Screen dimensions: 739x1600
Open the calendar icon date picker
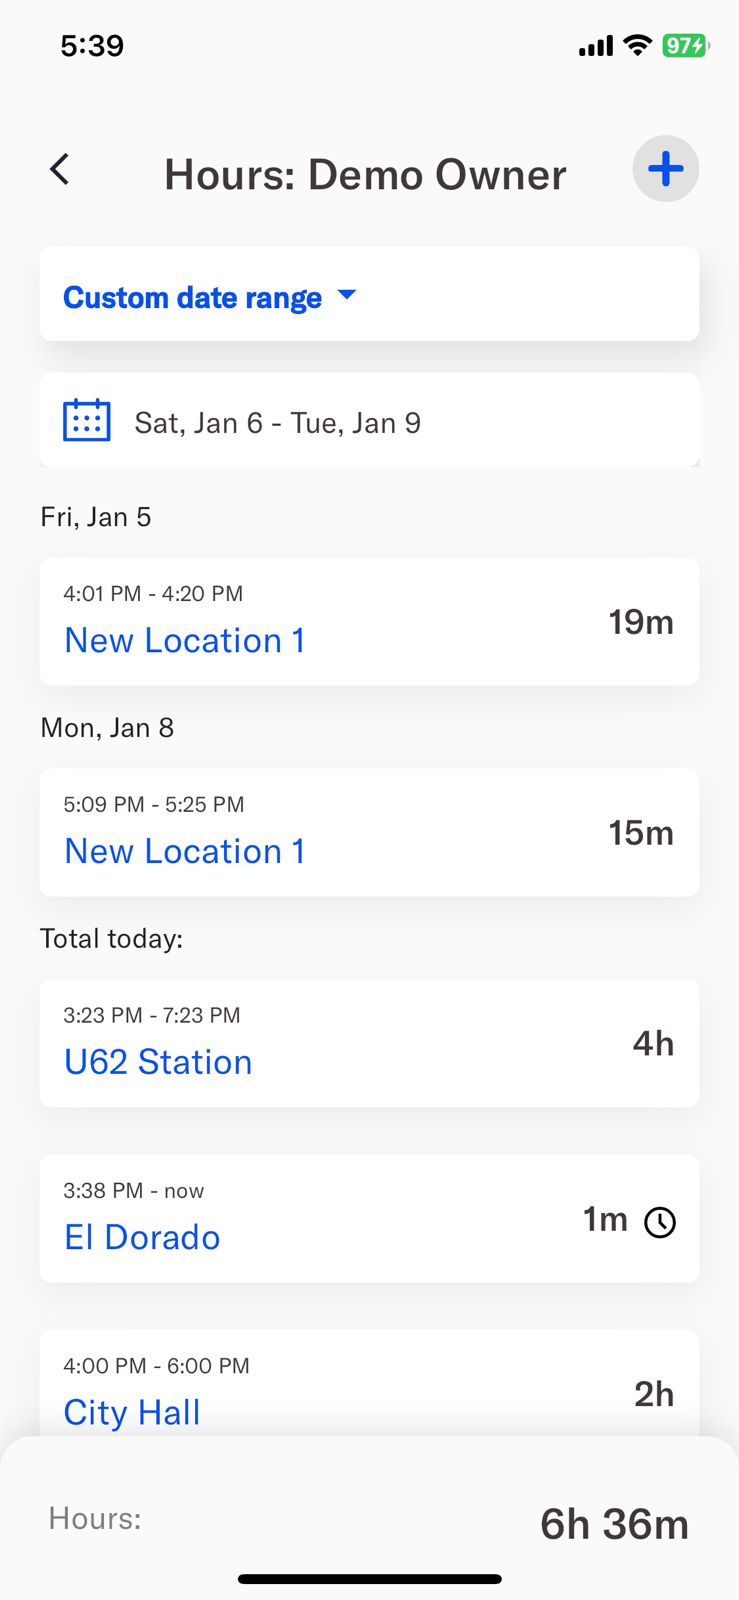coord(87,421)
